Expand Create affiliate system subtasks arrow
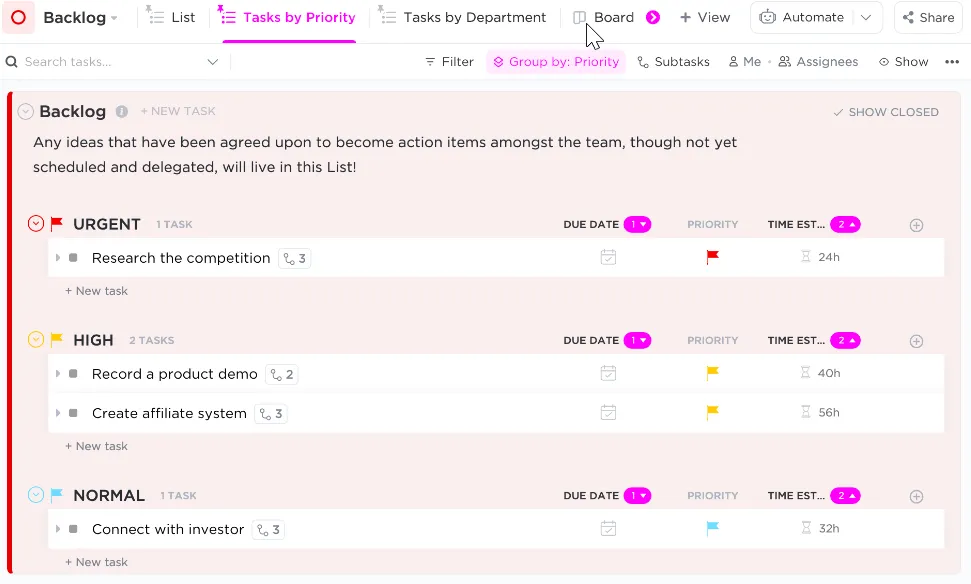The height and width of the screenshot is (584, 971). (x=57, y=412)
